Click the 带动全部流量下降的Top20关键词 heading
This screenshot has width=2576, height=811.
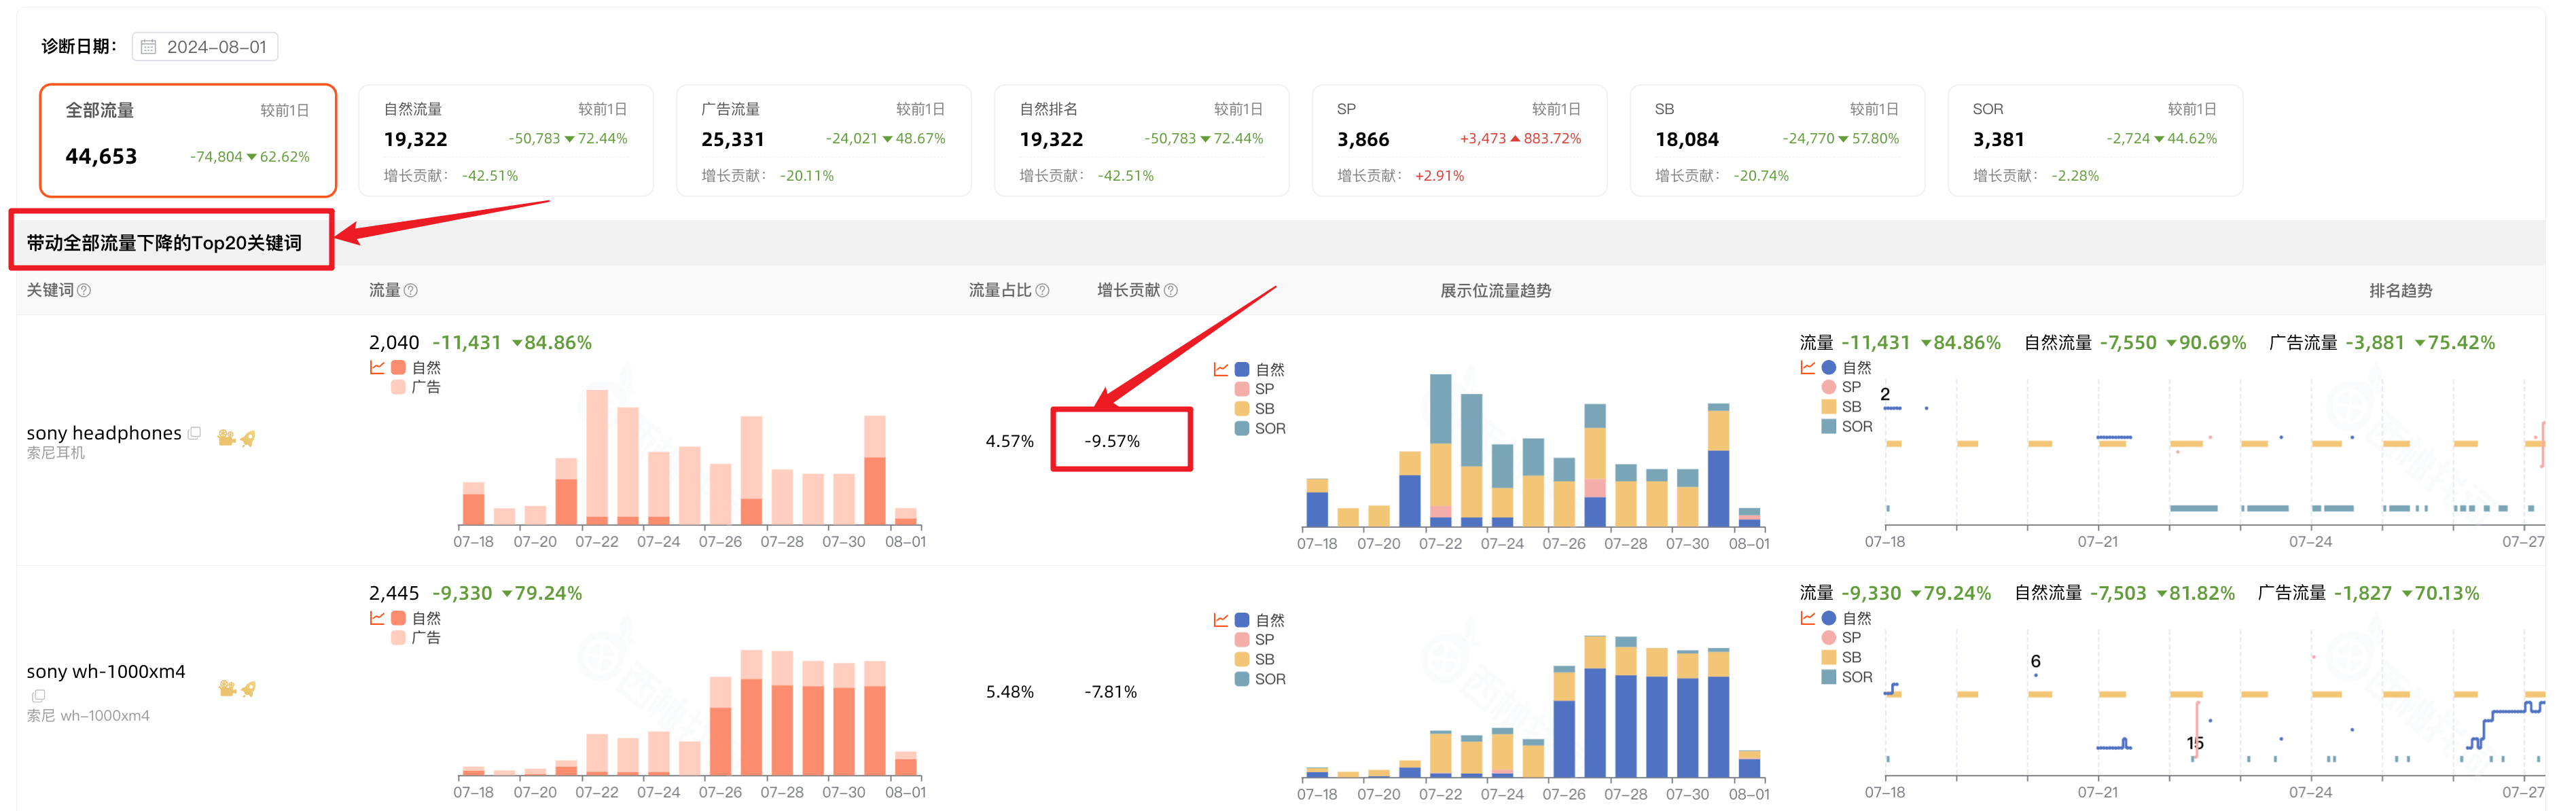coord(164,243)
